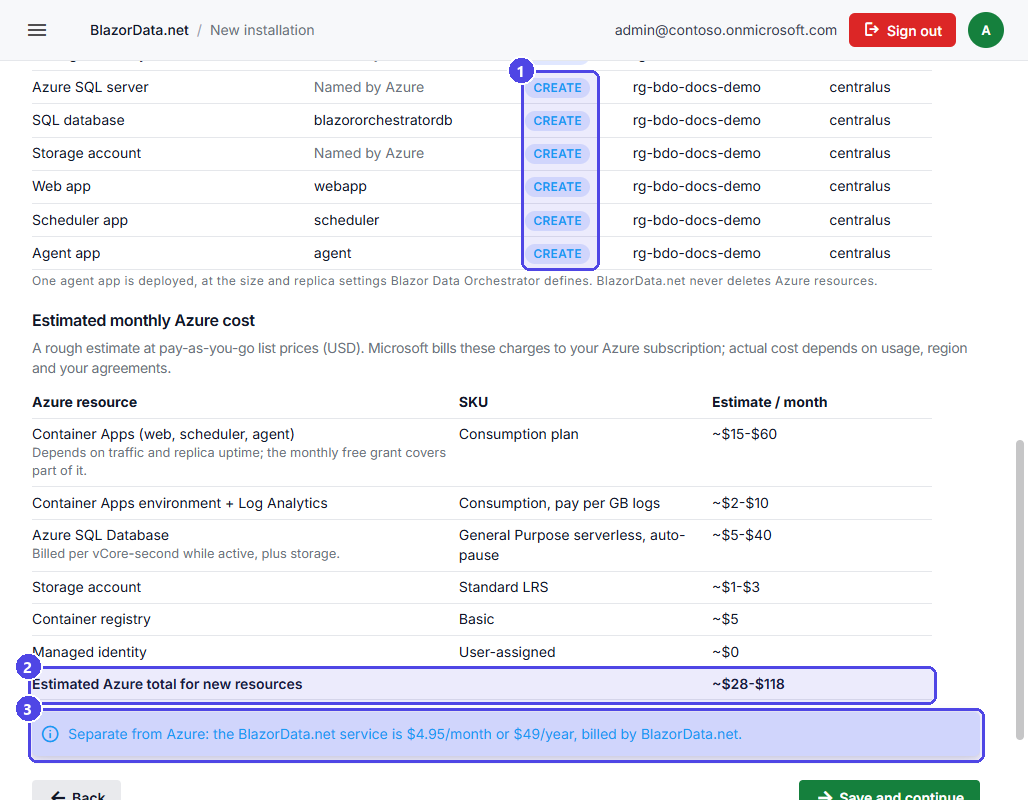The image size is (1028, 800).
Task: Click Named by Azure in Azure SQL server row
Action: 368,87
